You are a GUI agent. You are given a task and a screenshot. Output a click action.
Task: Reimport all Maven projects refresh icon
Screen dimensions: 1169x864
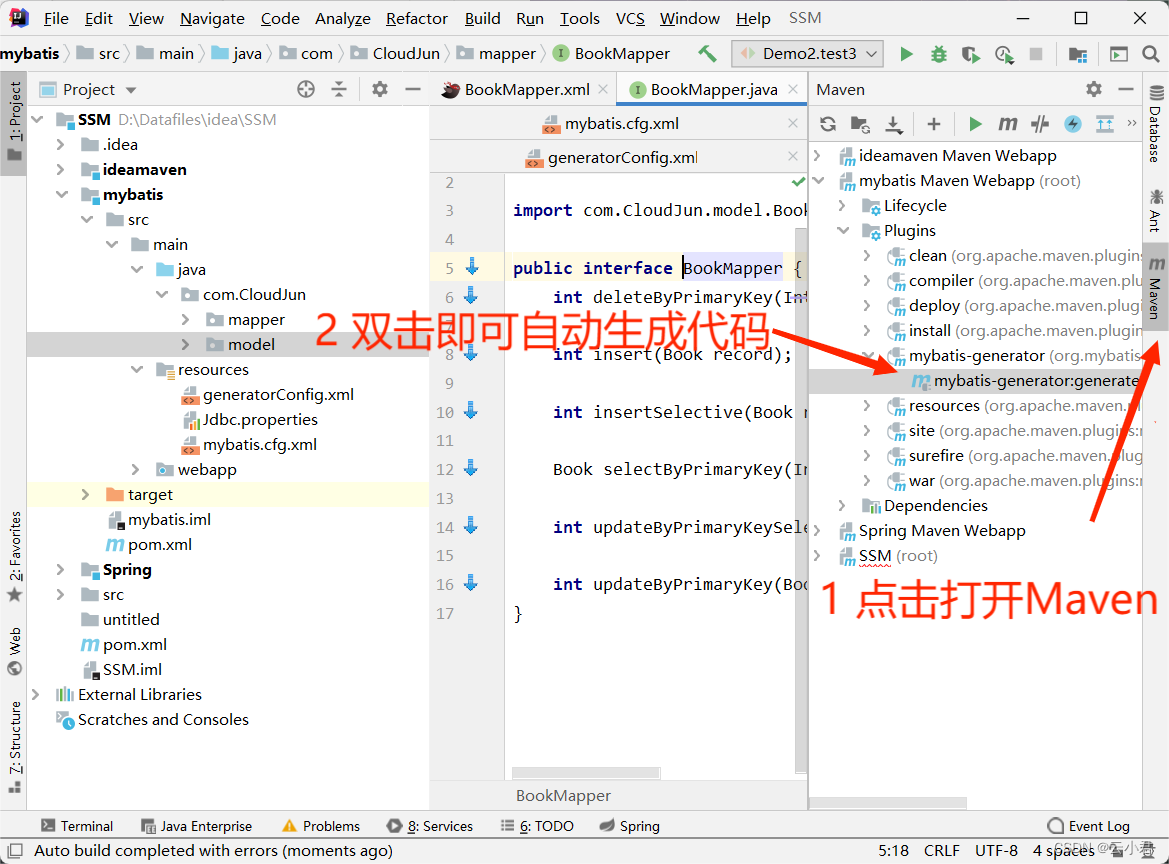tap(828, 124)
